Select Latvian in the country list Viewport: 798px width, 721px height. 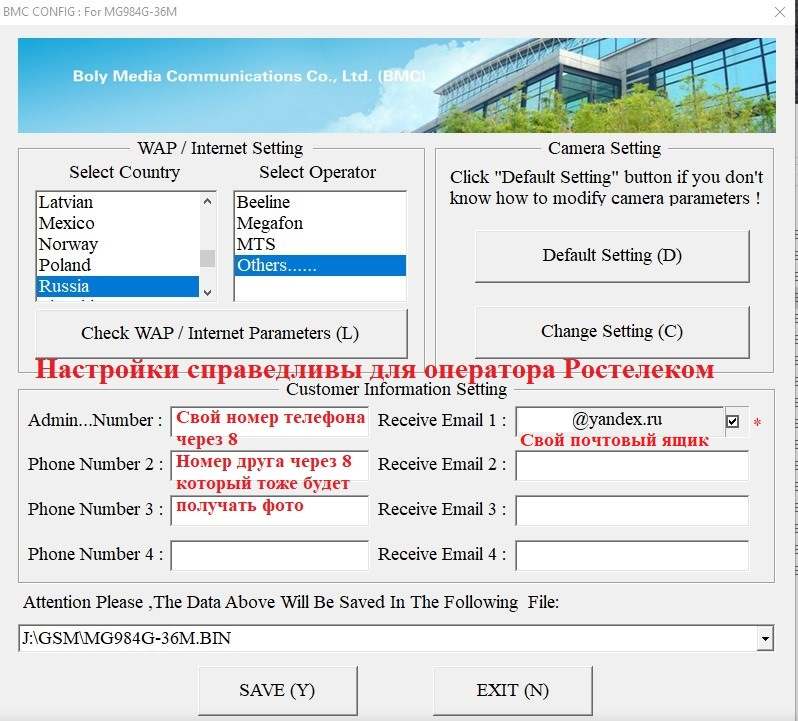118,202
